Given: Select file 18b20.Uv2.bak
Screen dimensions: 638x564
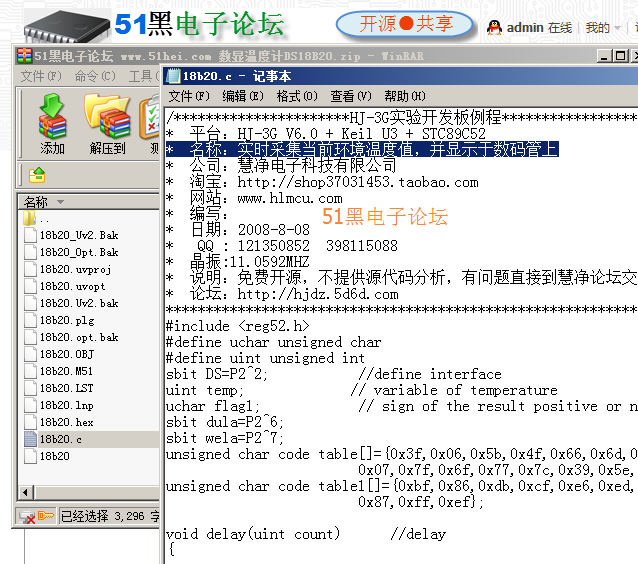Looking at the screenshot, I should click(72, 303).
